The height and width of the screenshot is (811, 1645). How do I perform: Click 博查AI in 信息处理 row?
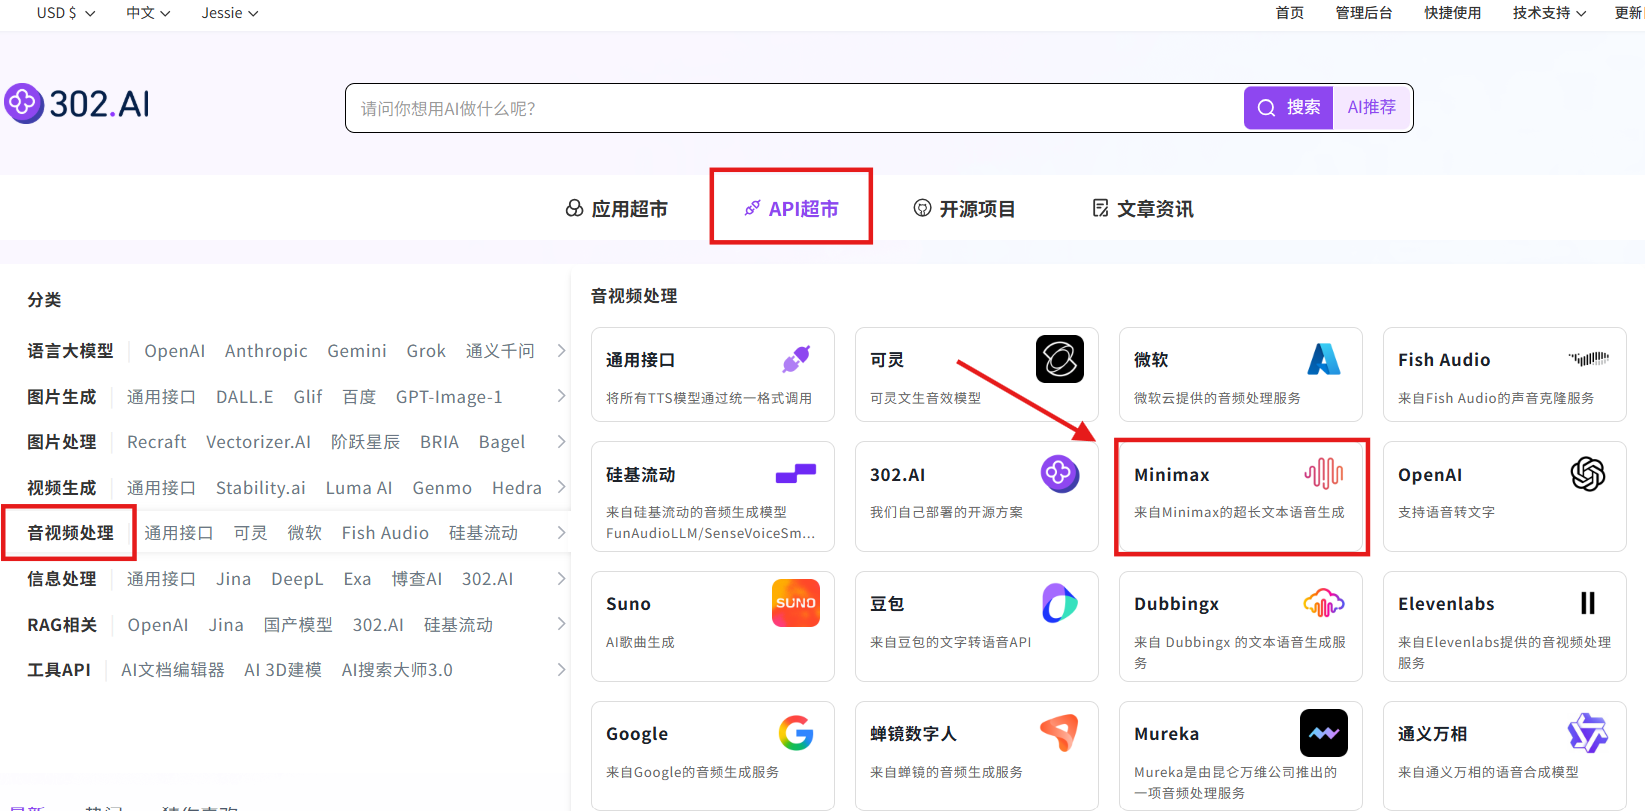click(x=417, y=579)
